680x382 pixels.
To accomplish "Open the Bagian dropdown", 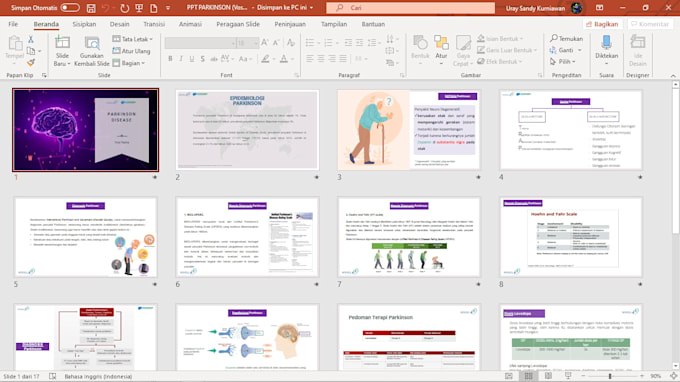I will [x=129, y=63].
